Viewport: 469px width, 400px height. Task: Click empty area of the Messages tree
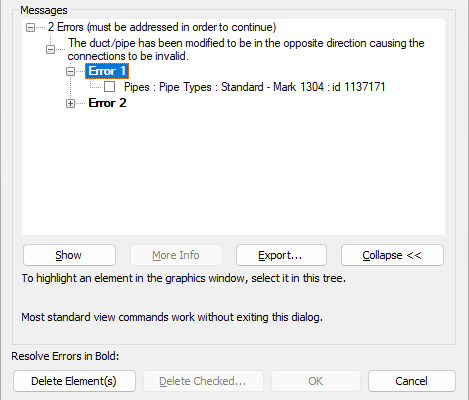pos(233,173)
